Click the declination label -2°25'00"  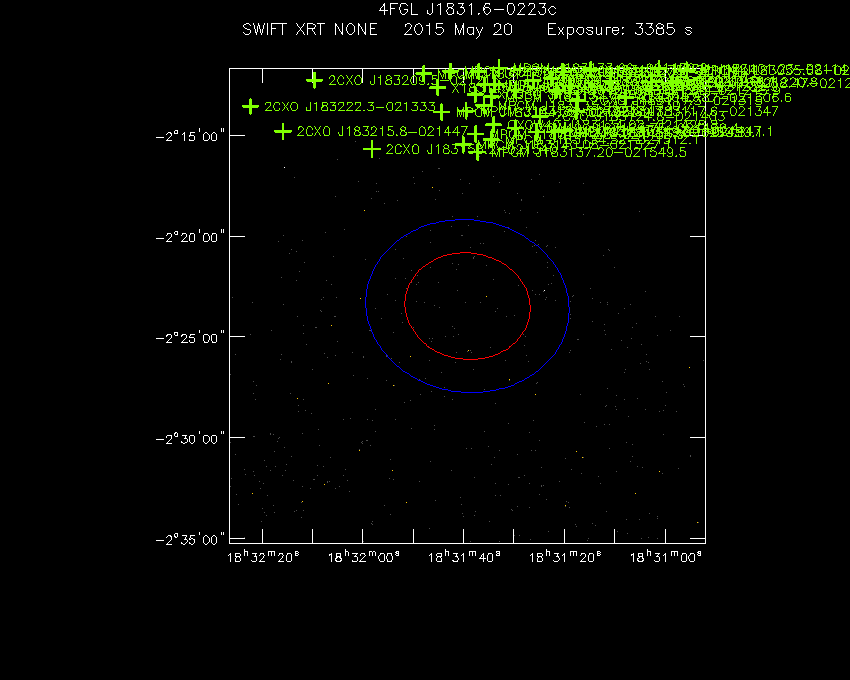(190, 338)
